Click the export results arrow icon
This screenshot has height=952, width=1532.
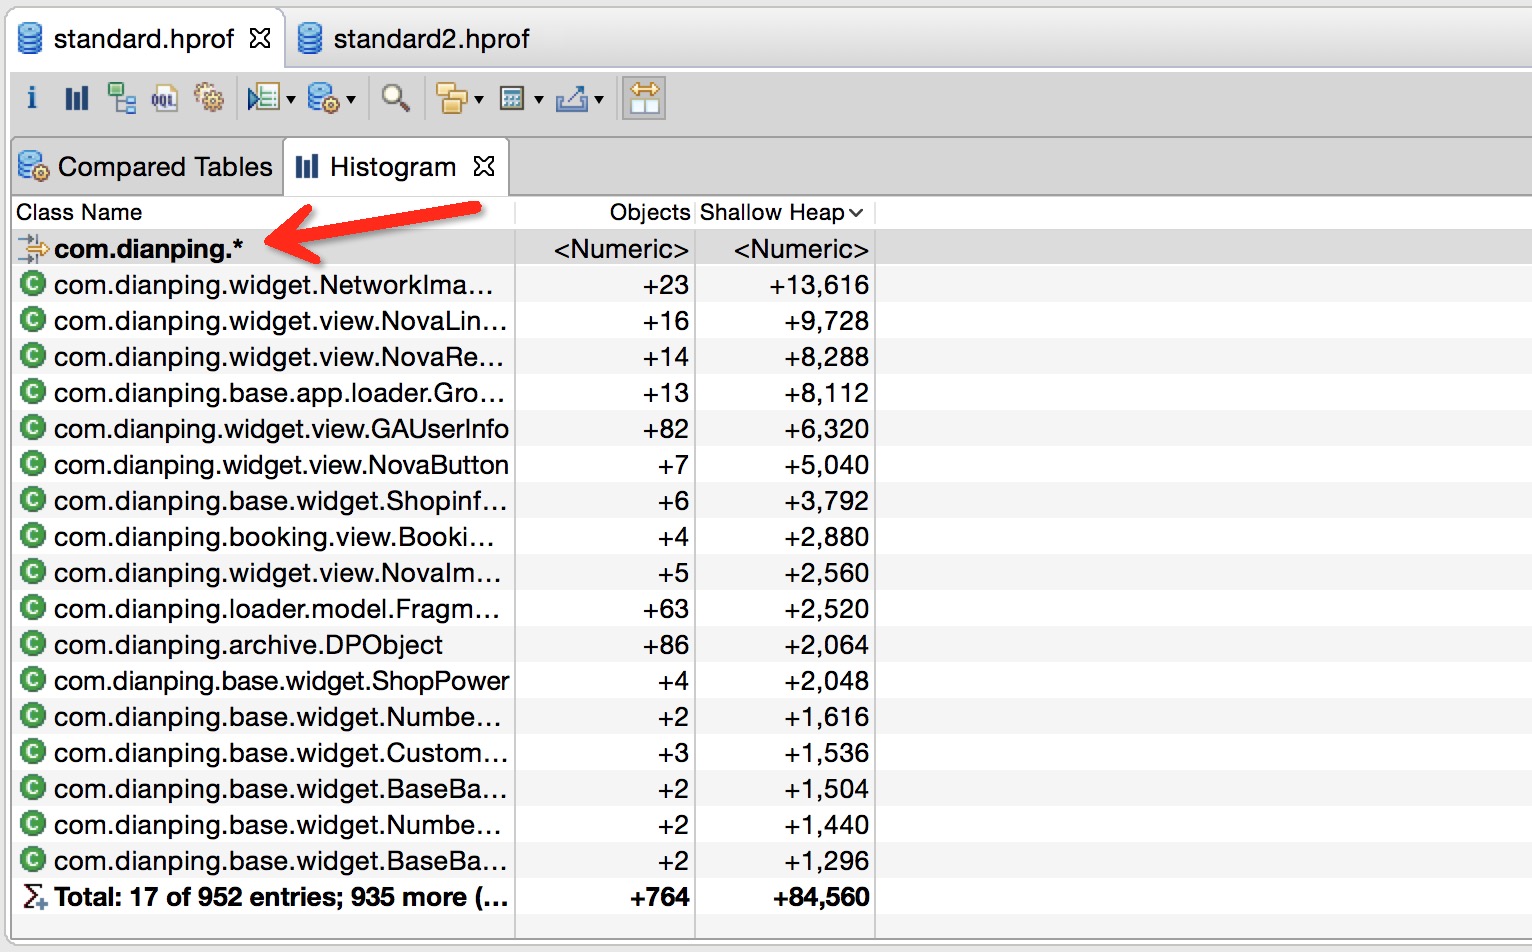pos(572,98)
